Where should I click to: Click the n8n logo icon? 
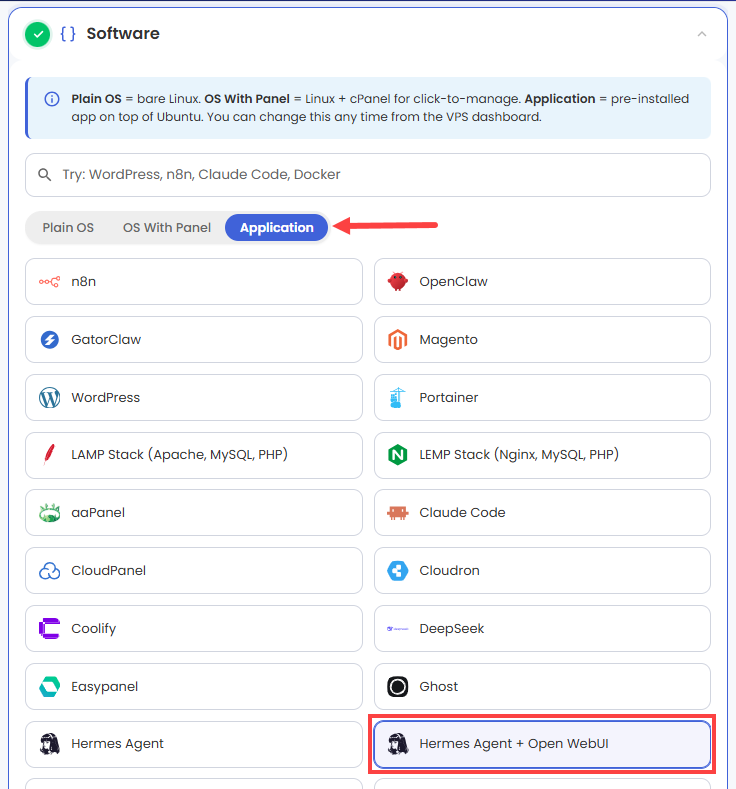[49, 282]
